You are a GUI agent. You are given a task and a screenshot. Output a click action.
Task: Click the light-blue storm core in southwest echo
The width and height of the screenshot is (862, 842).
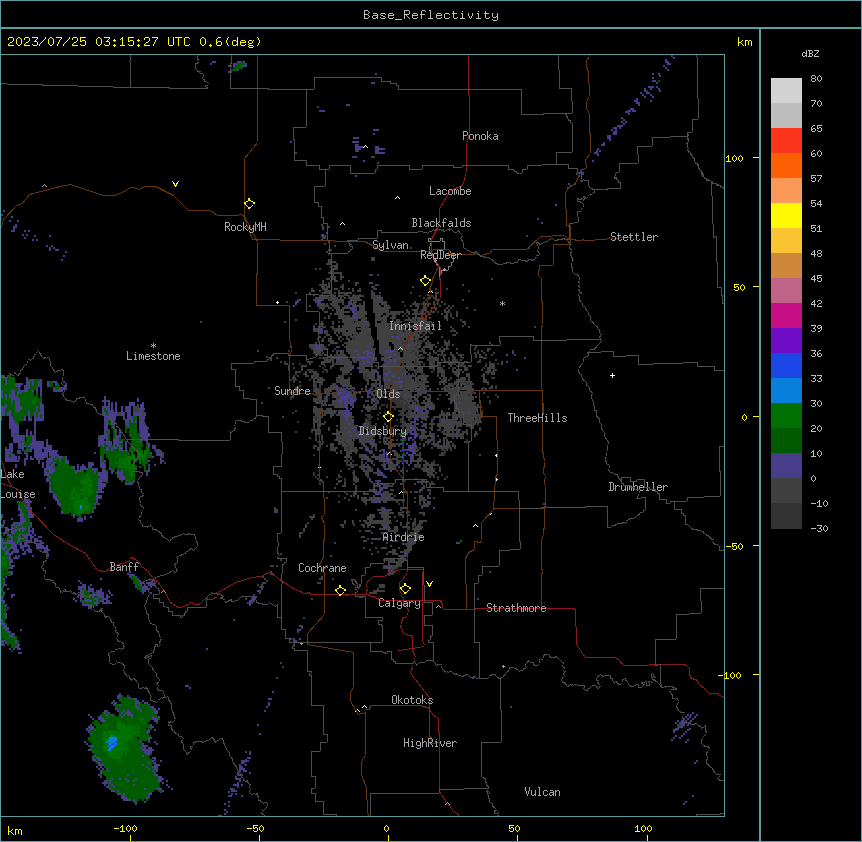click(x=112, y=743)
